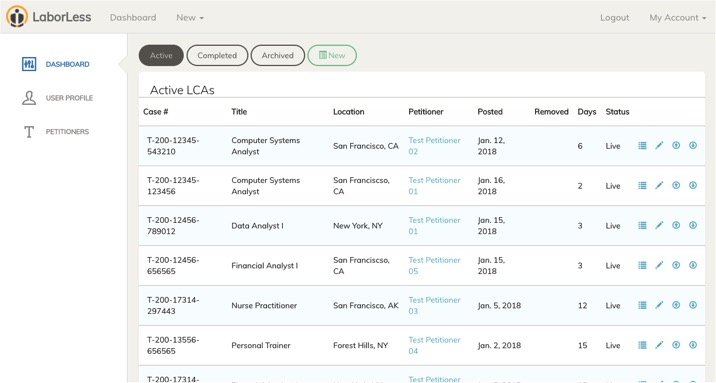
Task: Go to Dashboard in the top navbar
Action: pos(133,17)
